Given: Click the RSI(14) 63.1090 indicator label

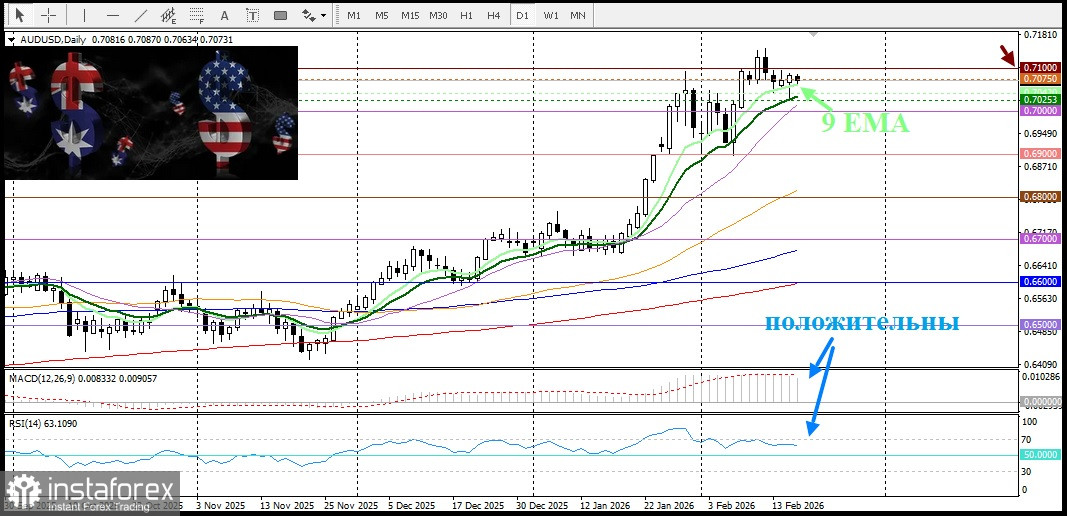Looking at the screenshot, I should pos(44,423).
